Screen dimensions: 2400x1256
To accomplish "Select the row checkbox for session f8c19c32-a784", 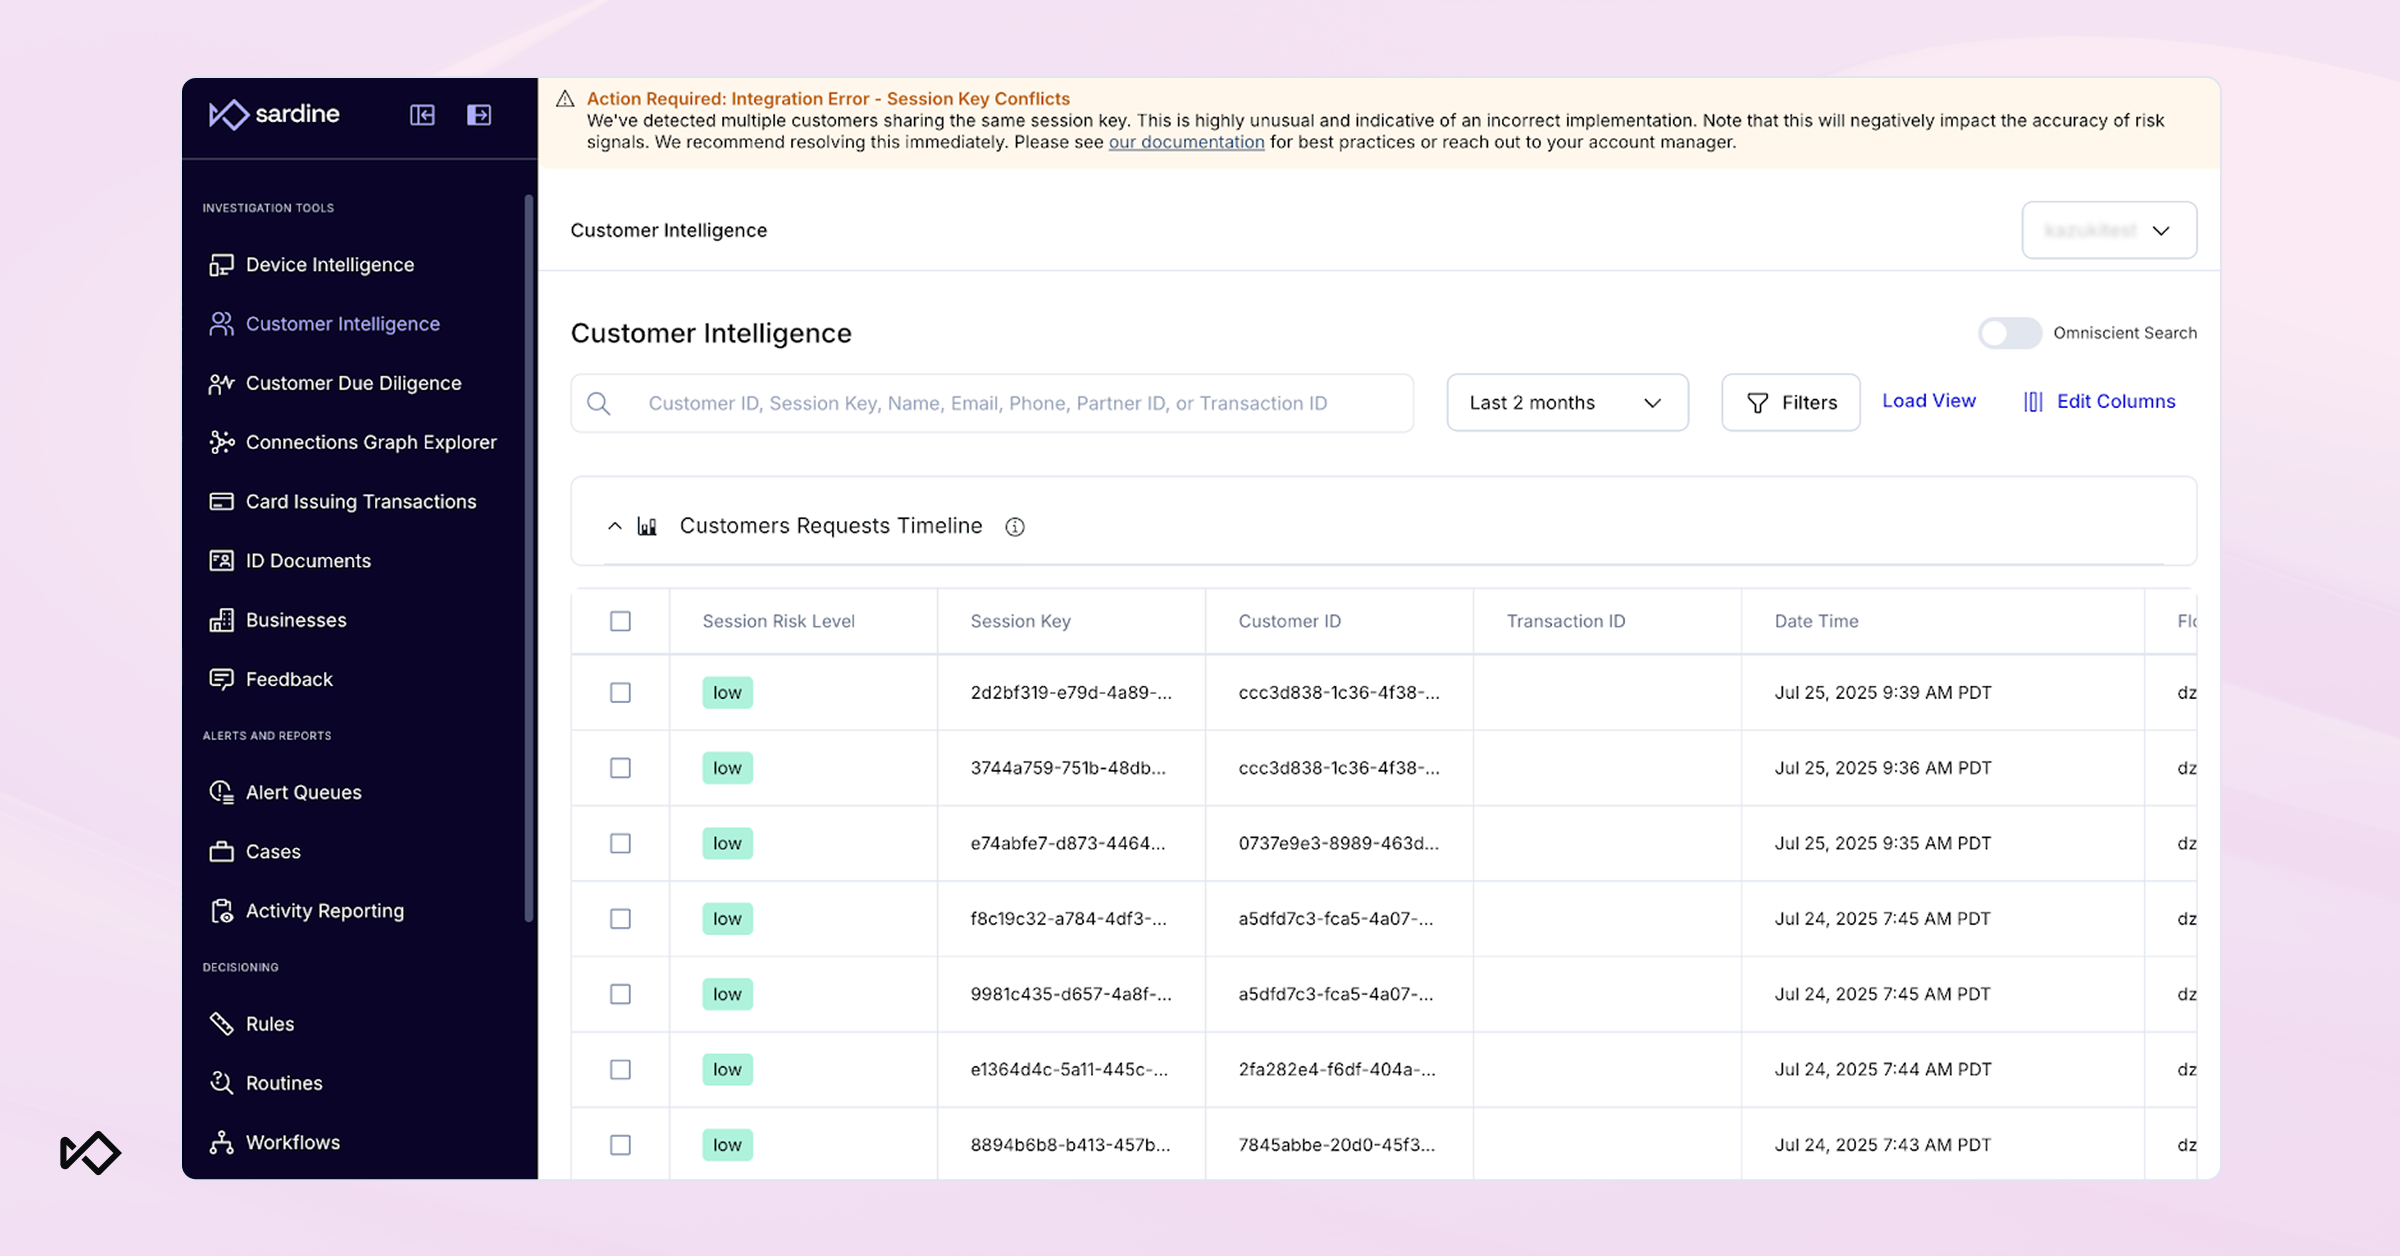I will pos(620,919).
